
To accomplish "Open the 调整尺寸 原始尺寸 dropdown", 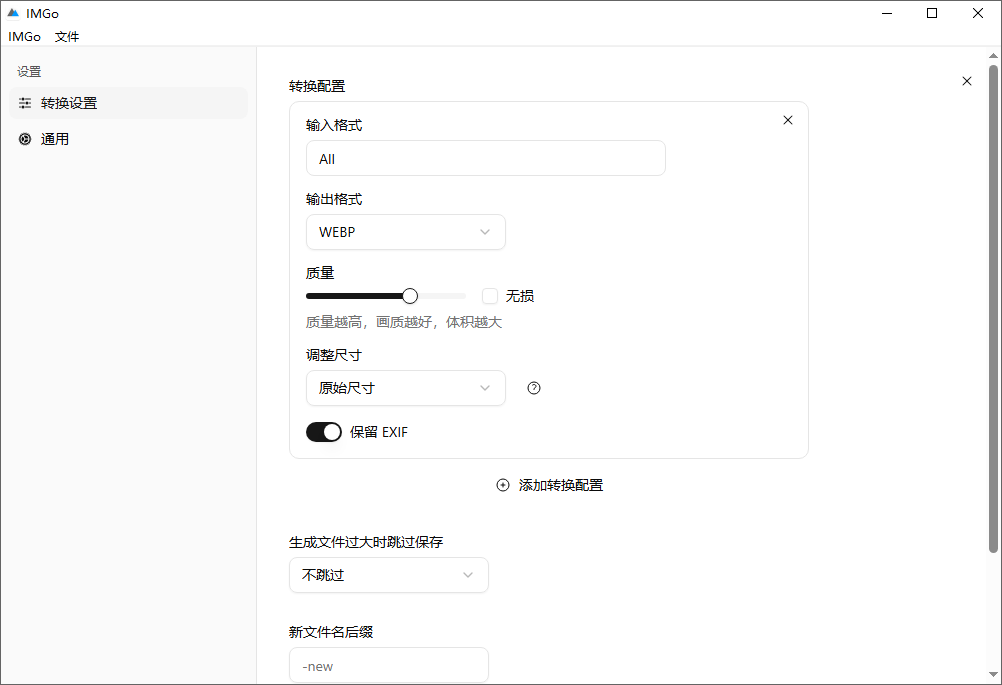I will (x=406, y=388).
